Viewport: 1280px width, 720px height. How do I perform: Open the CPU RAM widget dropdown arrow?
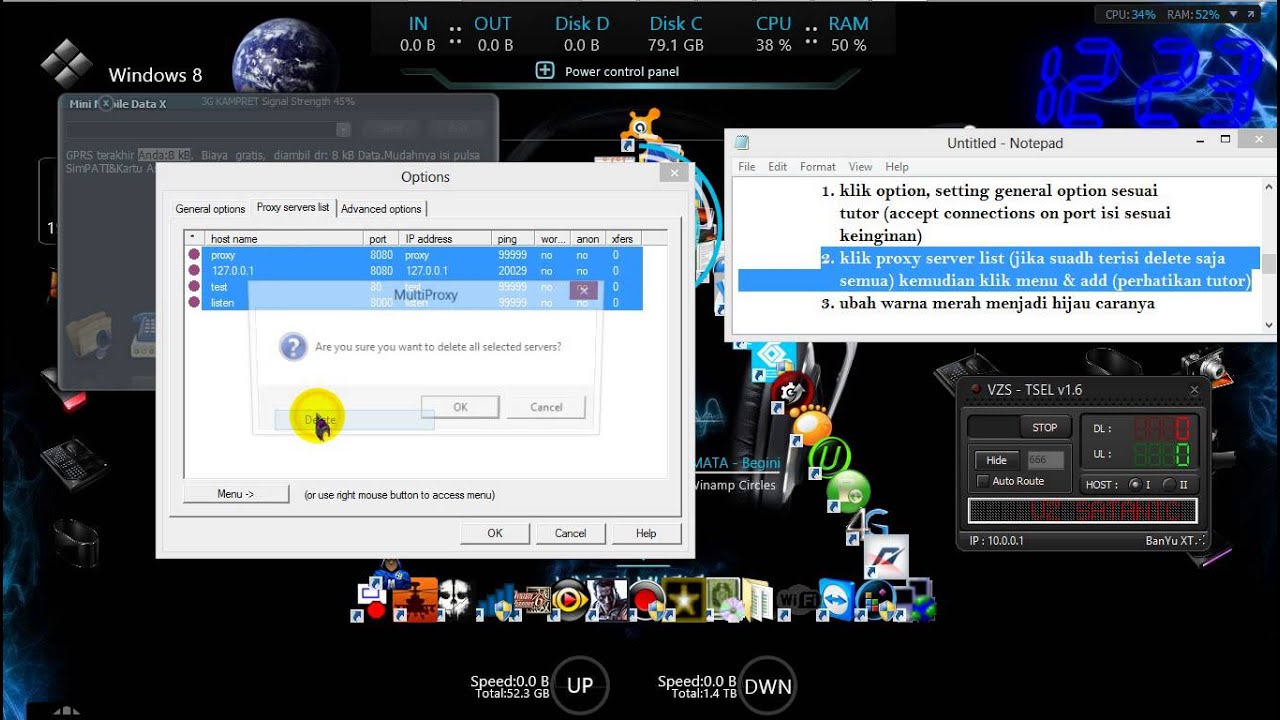tap(1235, 15)
